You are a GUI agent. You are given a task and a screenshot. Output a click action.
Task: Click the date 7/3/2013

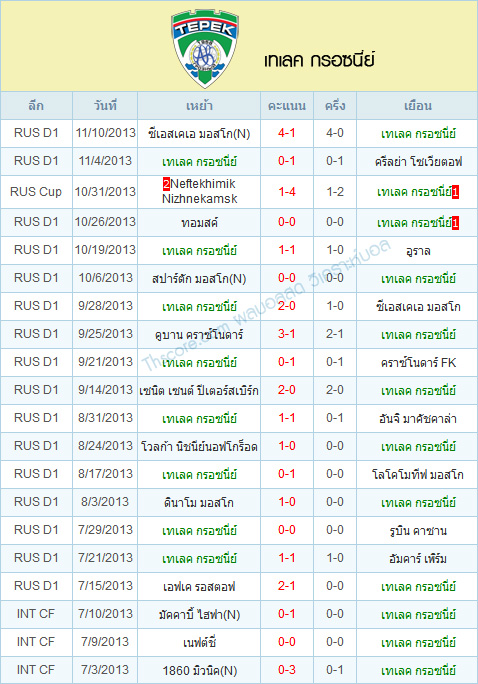[105, 670]
